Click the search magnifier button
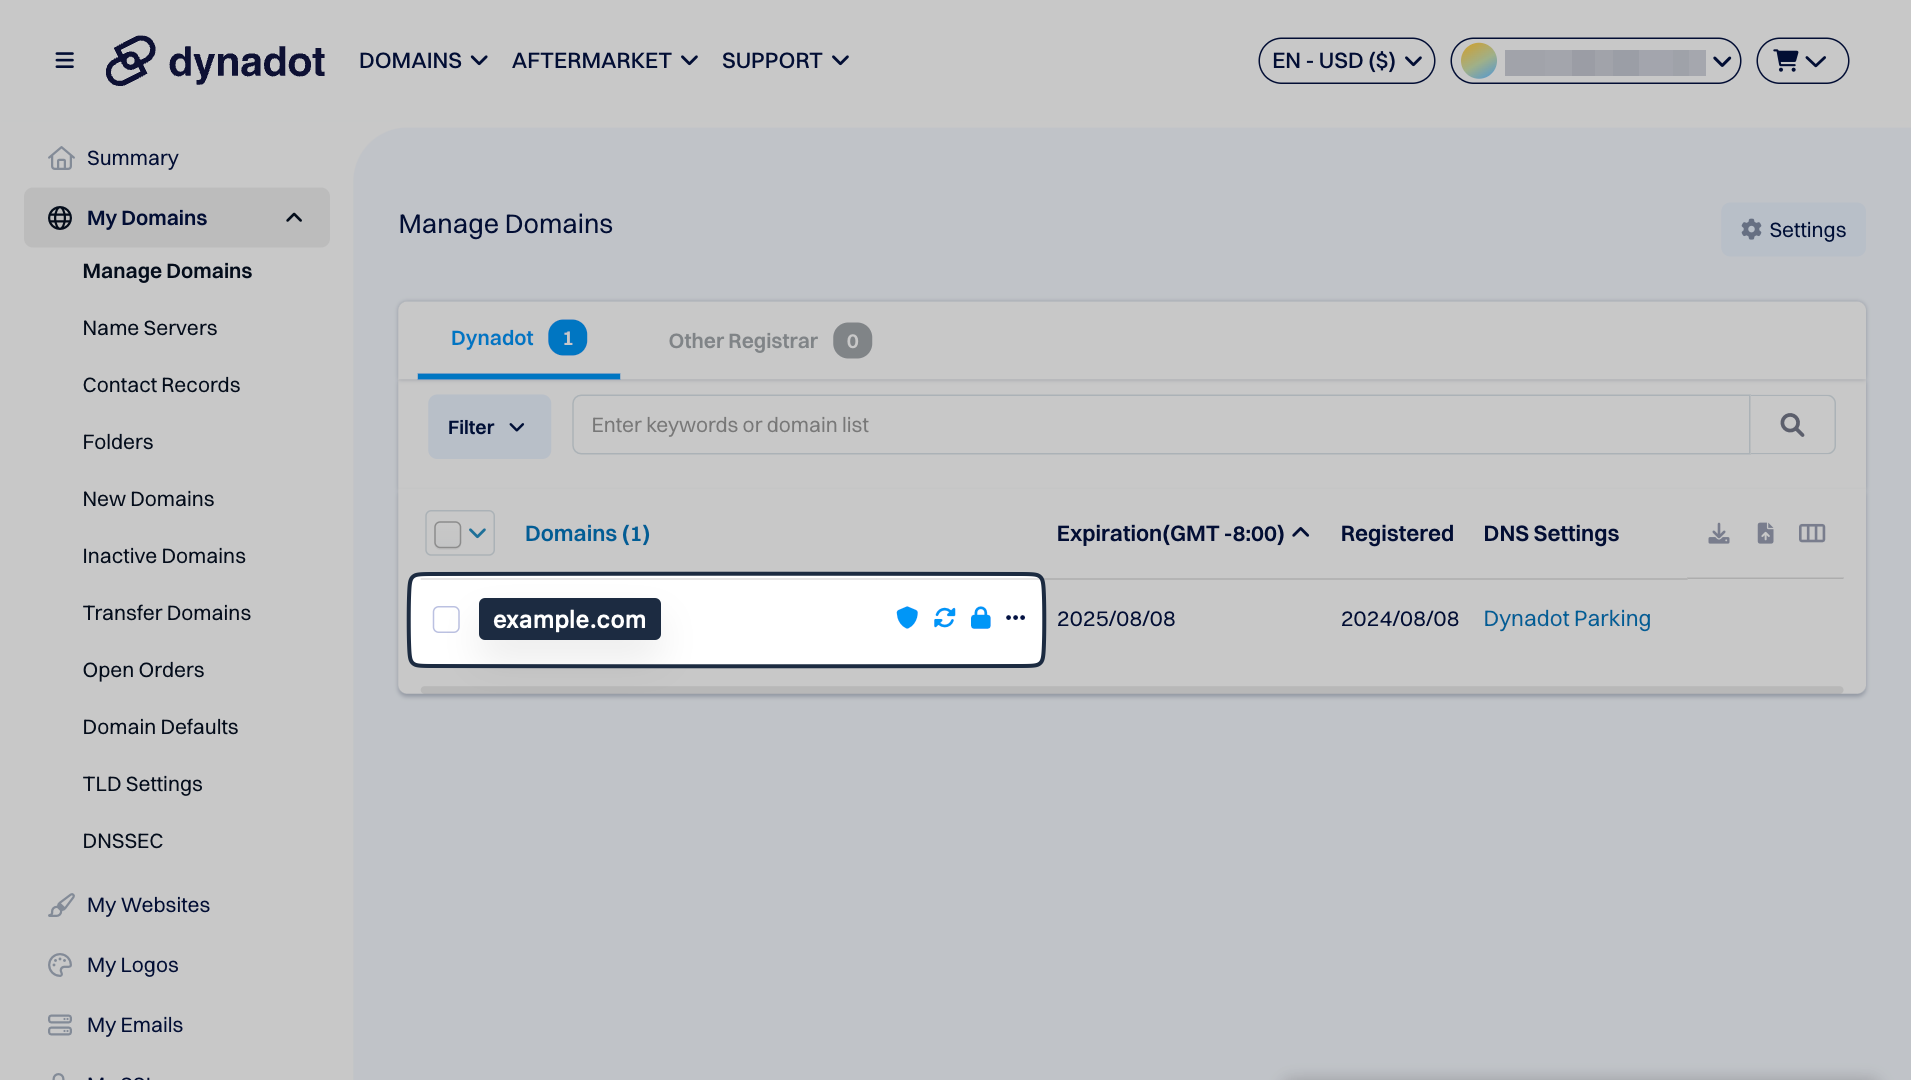Viewport: 1911px width, 1080px height. 1792,425
